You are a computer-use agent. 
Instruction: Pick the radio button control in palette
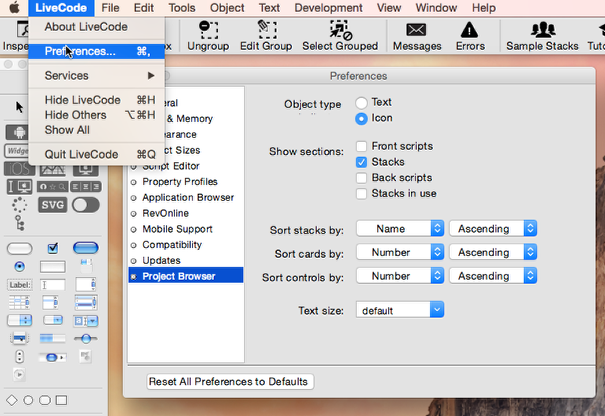click(19, 266)
